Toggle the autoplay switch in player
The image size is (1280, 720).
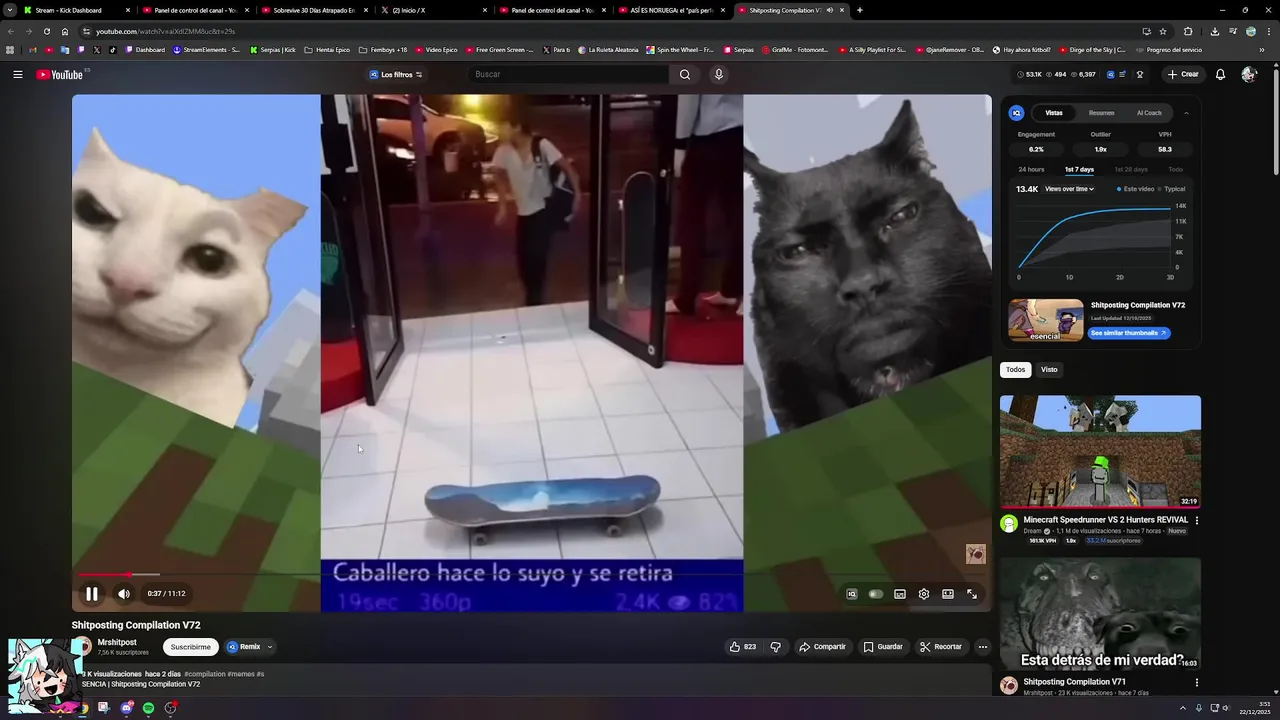point(876,594)
